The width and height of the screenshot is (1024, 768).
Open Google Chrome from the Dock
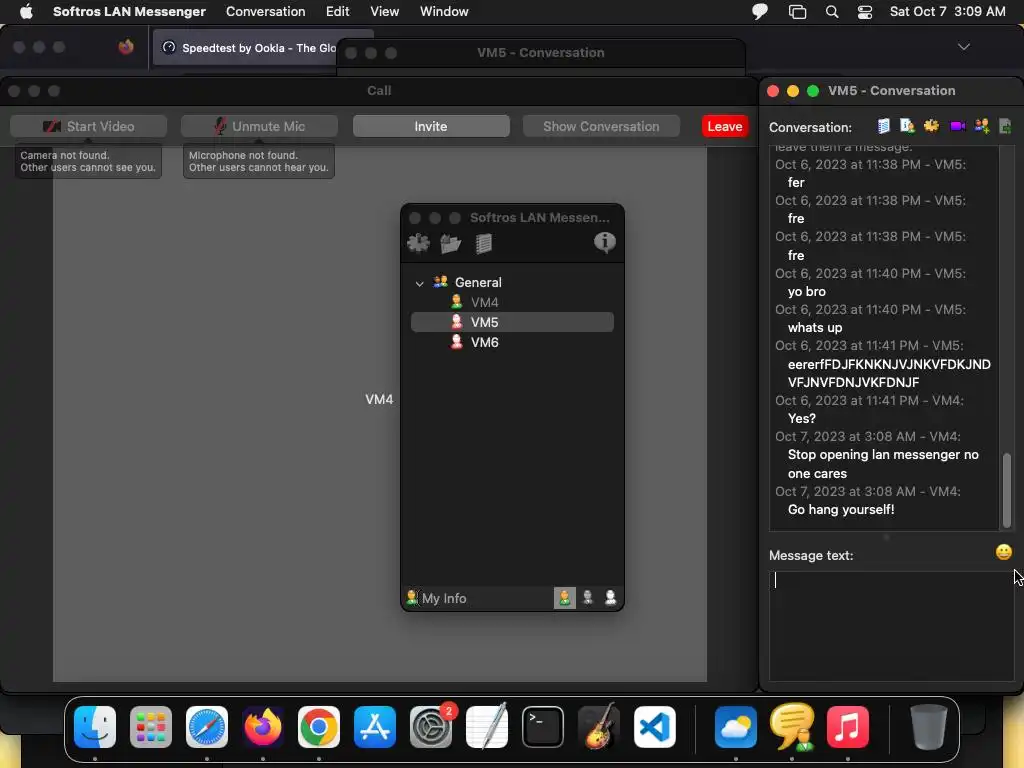(319, 727)
